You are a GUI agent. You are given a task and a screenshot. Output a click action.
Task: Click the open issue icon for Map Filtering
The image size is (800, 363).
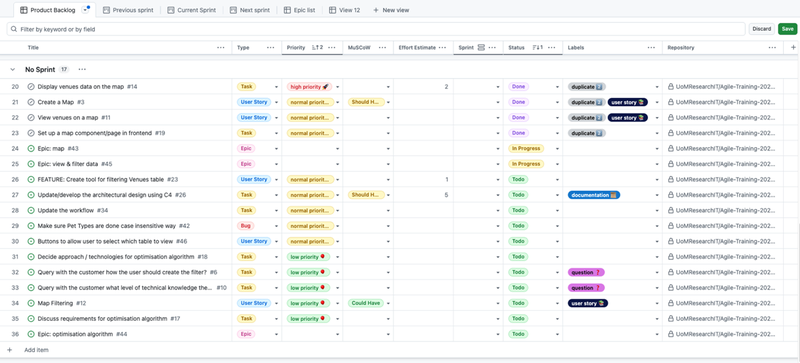(x=31, y=303)
